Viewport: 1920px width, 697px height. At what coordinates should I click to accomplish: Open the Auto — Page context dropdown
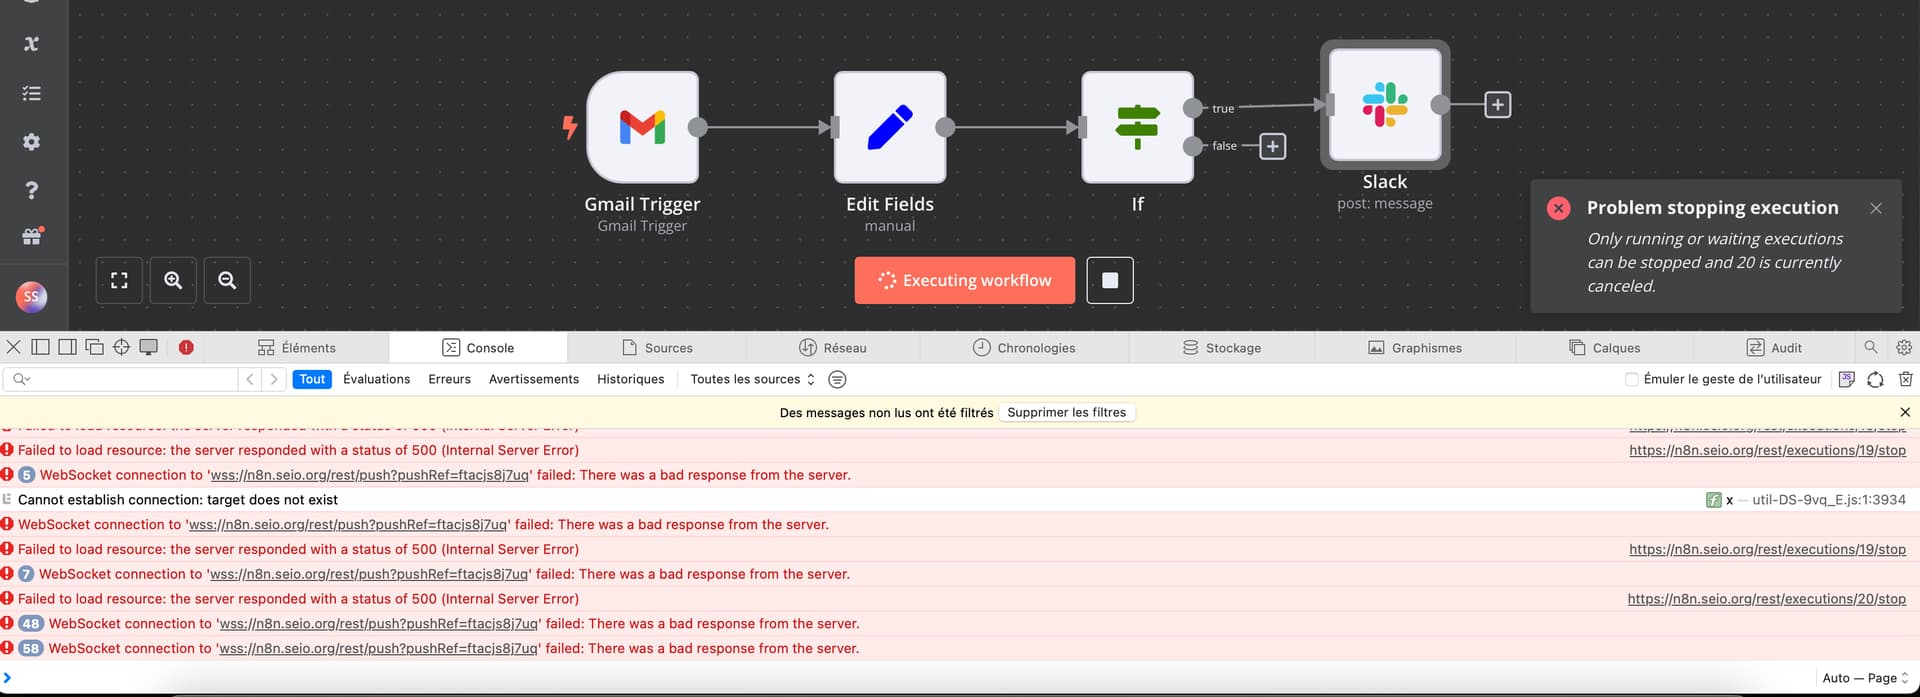pyautogui.click(x=1865, y=678)
